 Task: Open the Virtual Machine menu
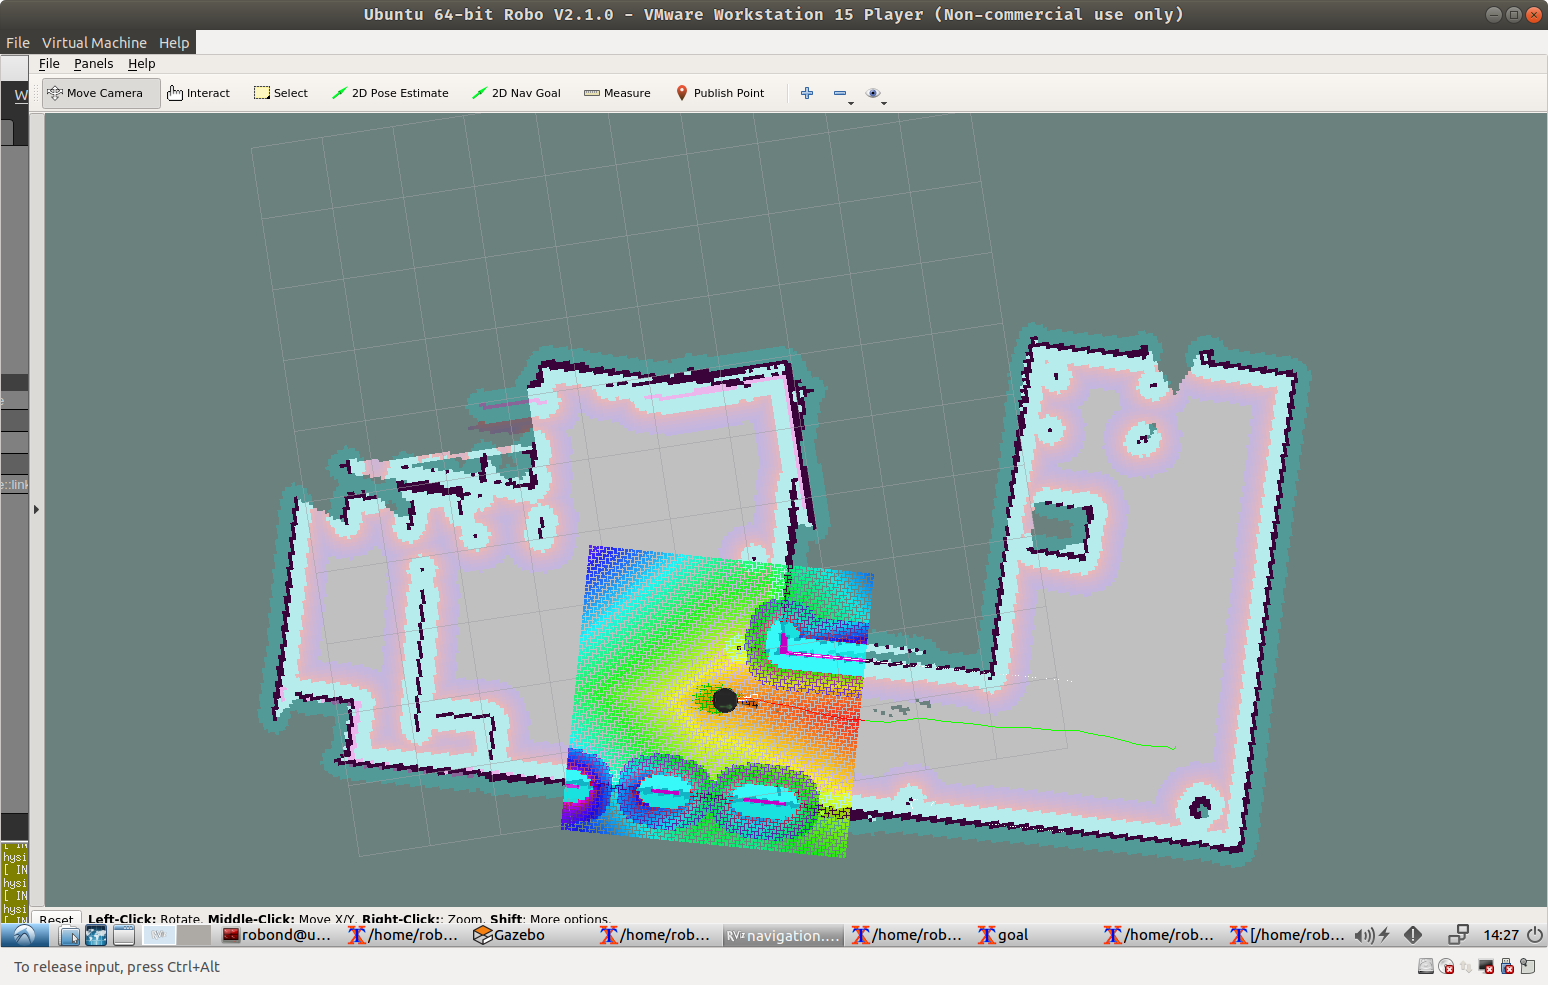click(x=94, y=43)
